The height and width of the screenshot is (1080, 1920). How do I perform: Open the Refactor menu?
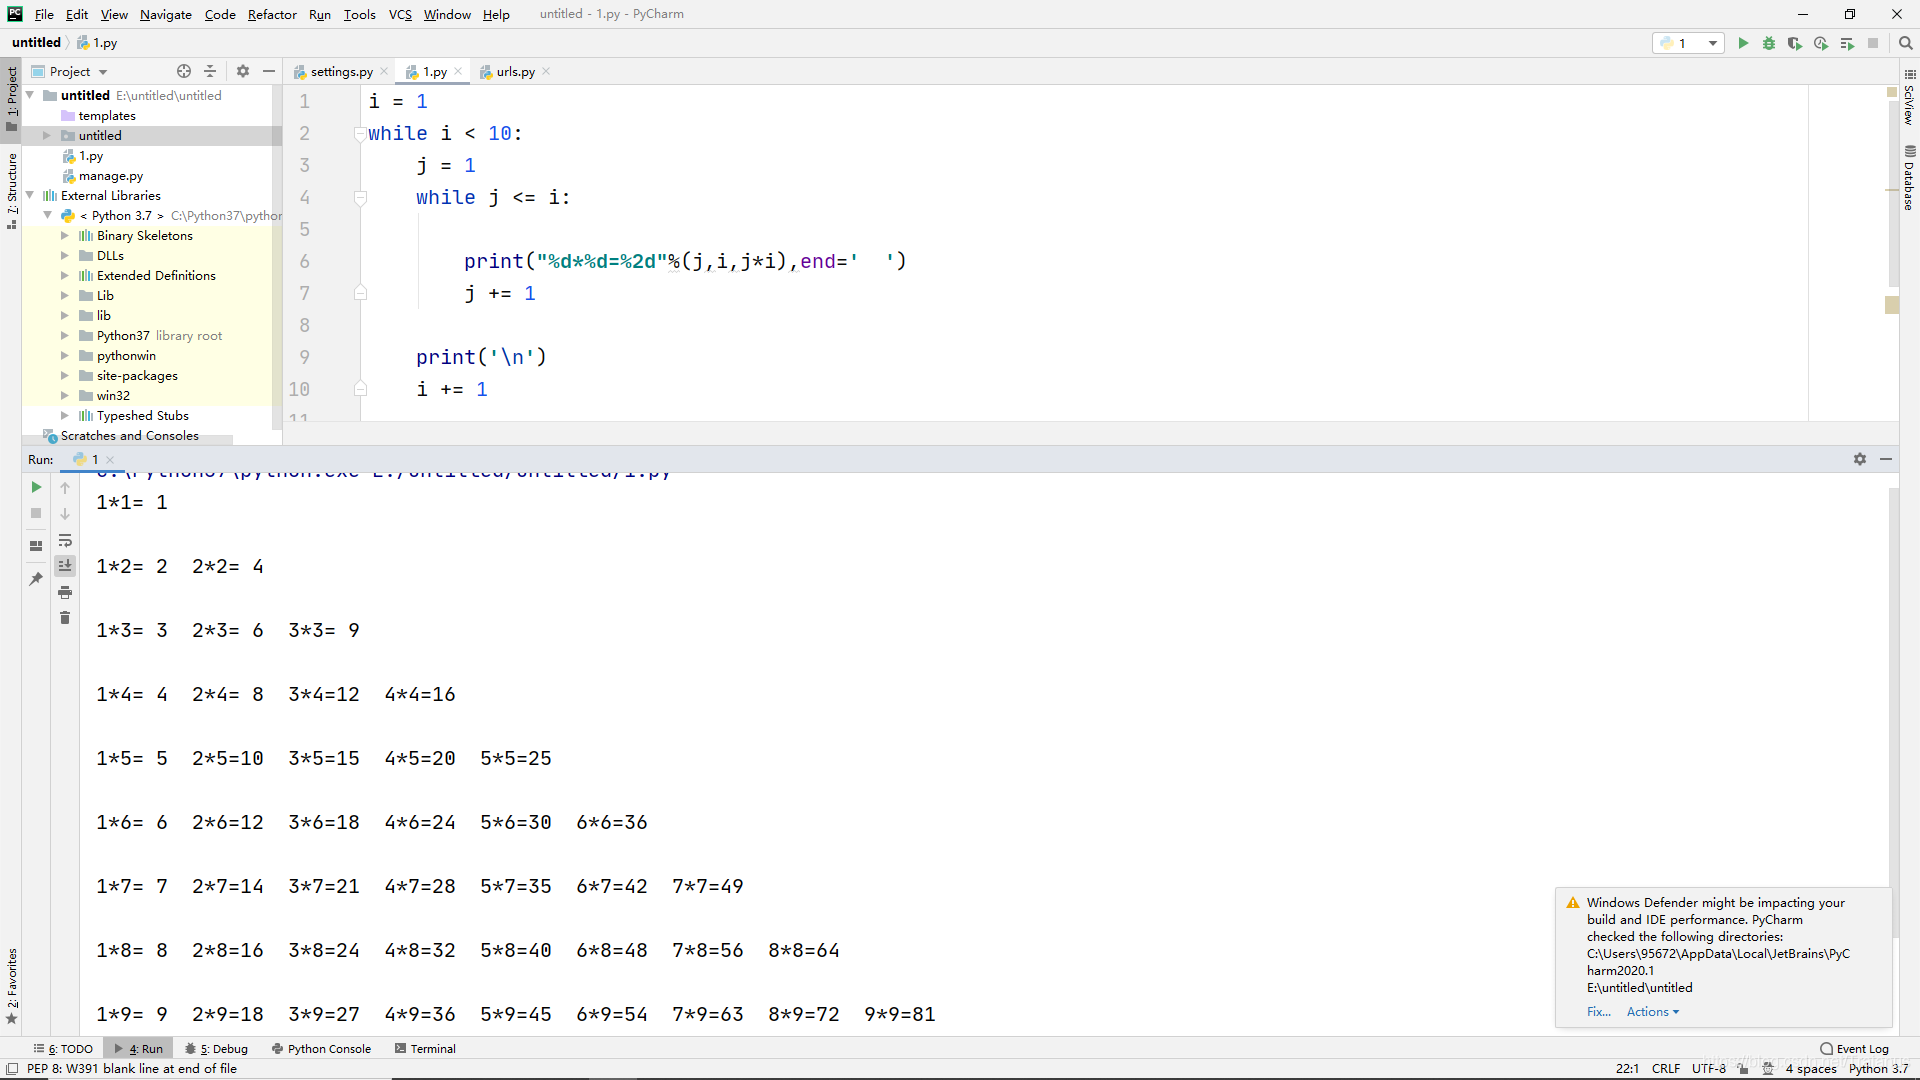272,14
